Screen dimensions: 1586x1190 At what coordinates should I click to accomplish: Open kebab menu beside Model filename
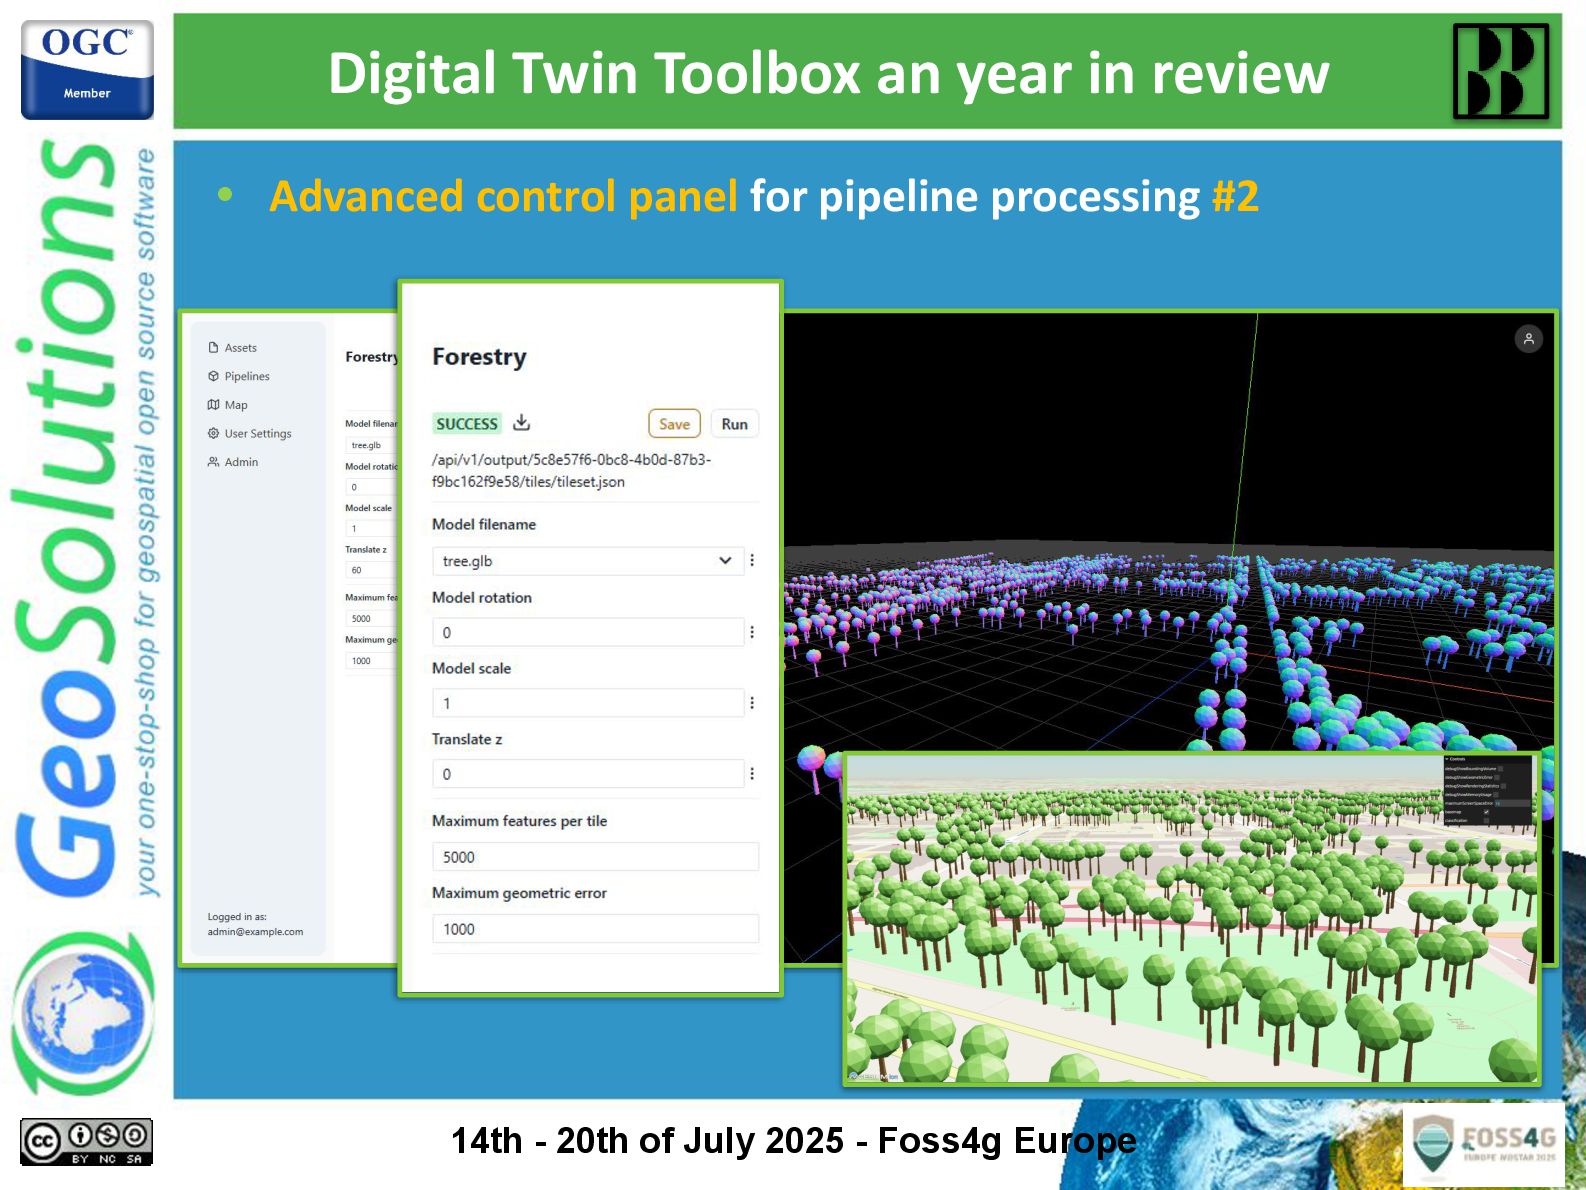752,561
